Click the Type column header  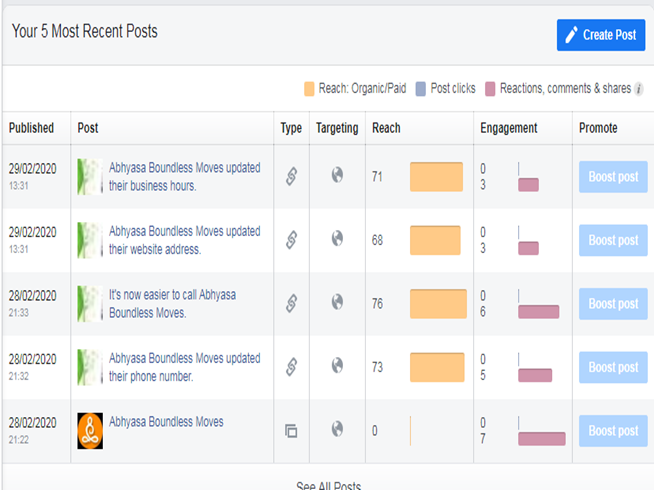(291, 128)
